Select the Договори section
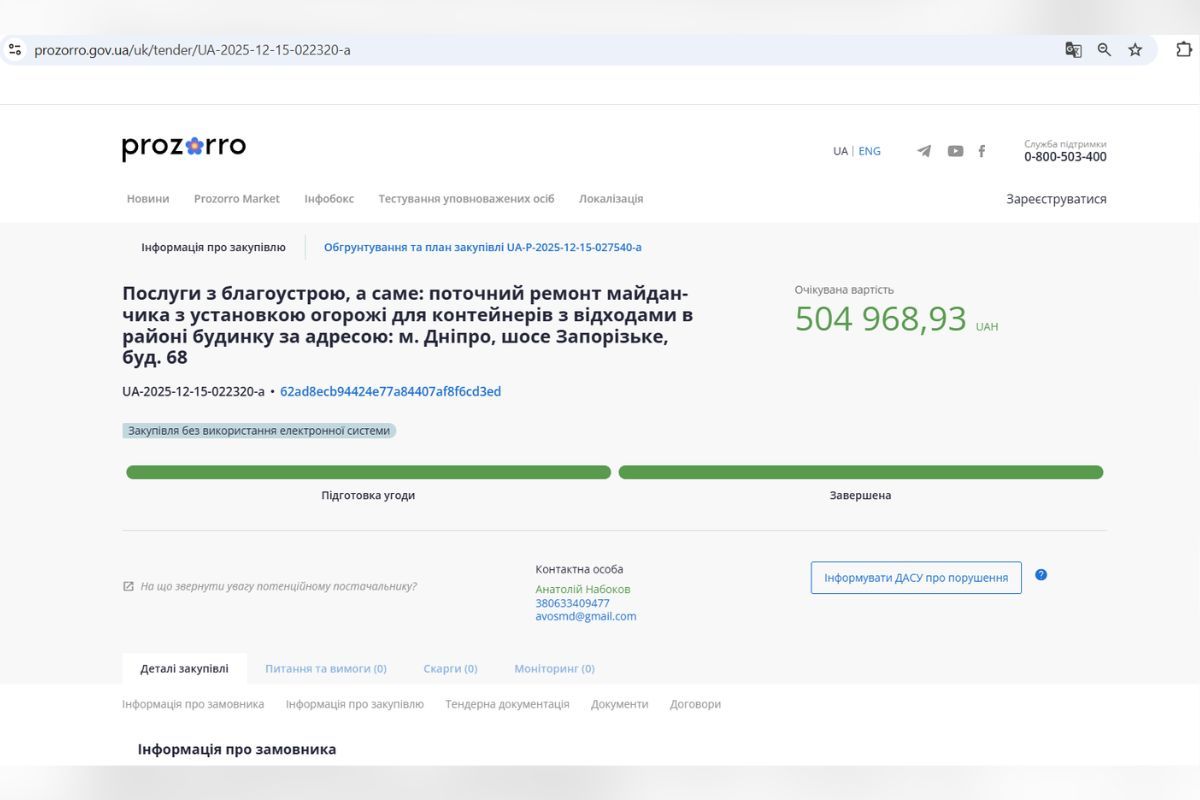Image resolution: width=1200 pixels, height=800 pixels. pos(694,703)
